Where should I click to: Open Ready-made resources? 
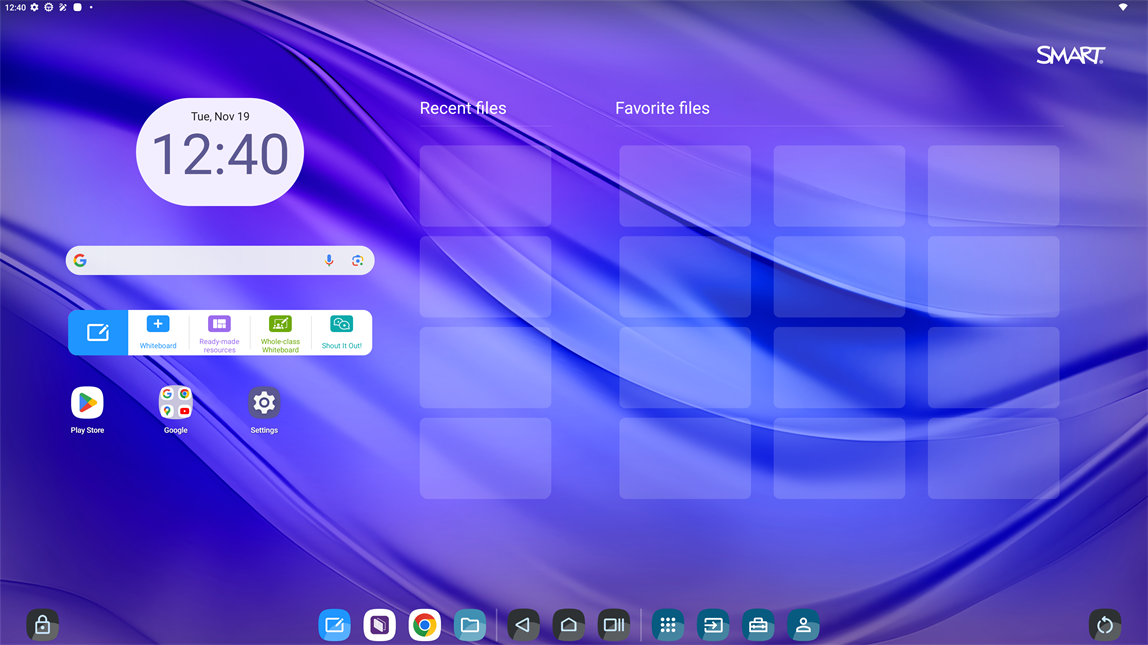[219, 332]
